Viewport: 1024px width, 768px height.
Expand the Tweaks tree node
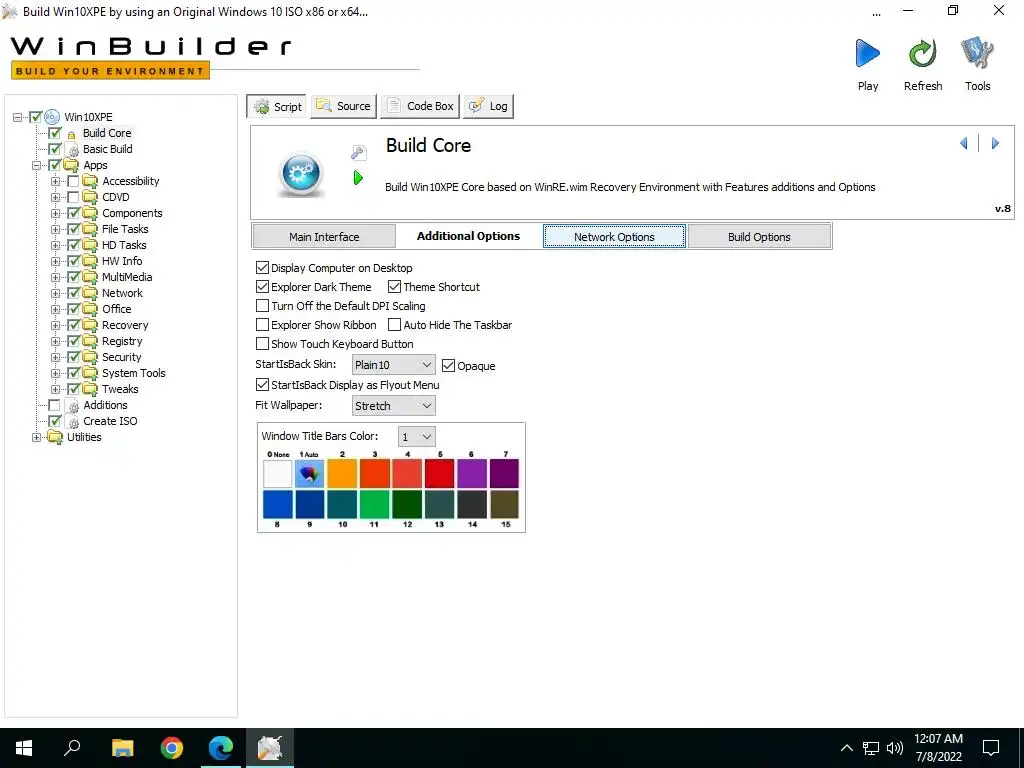(56, 389)
